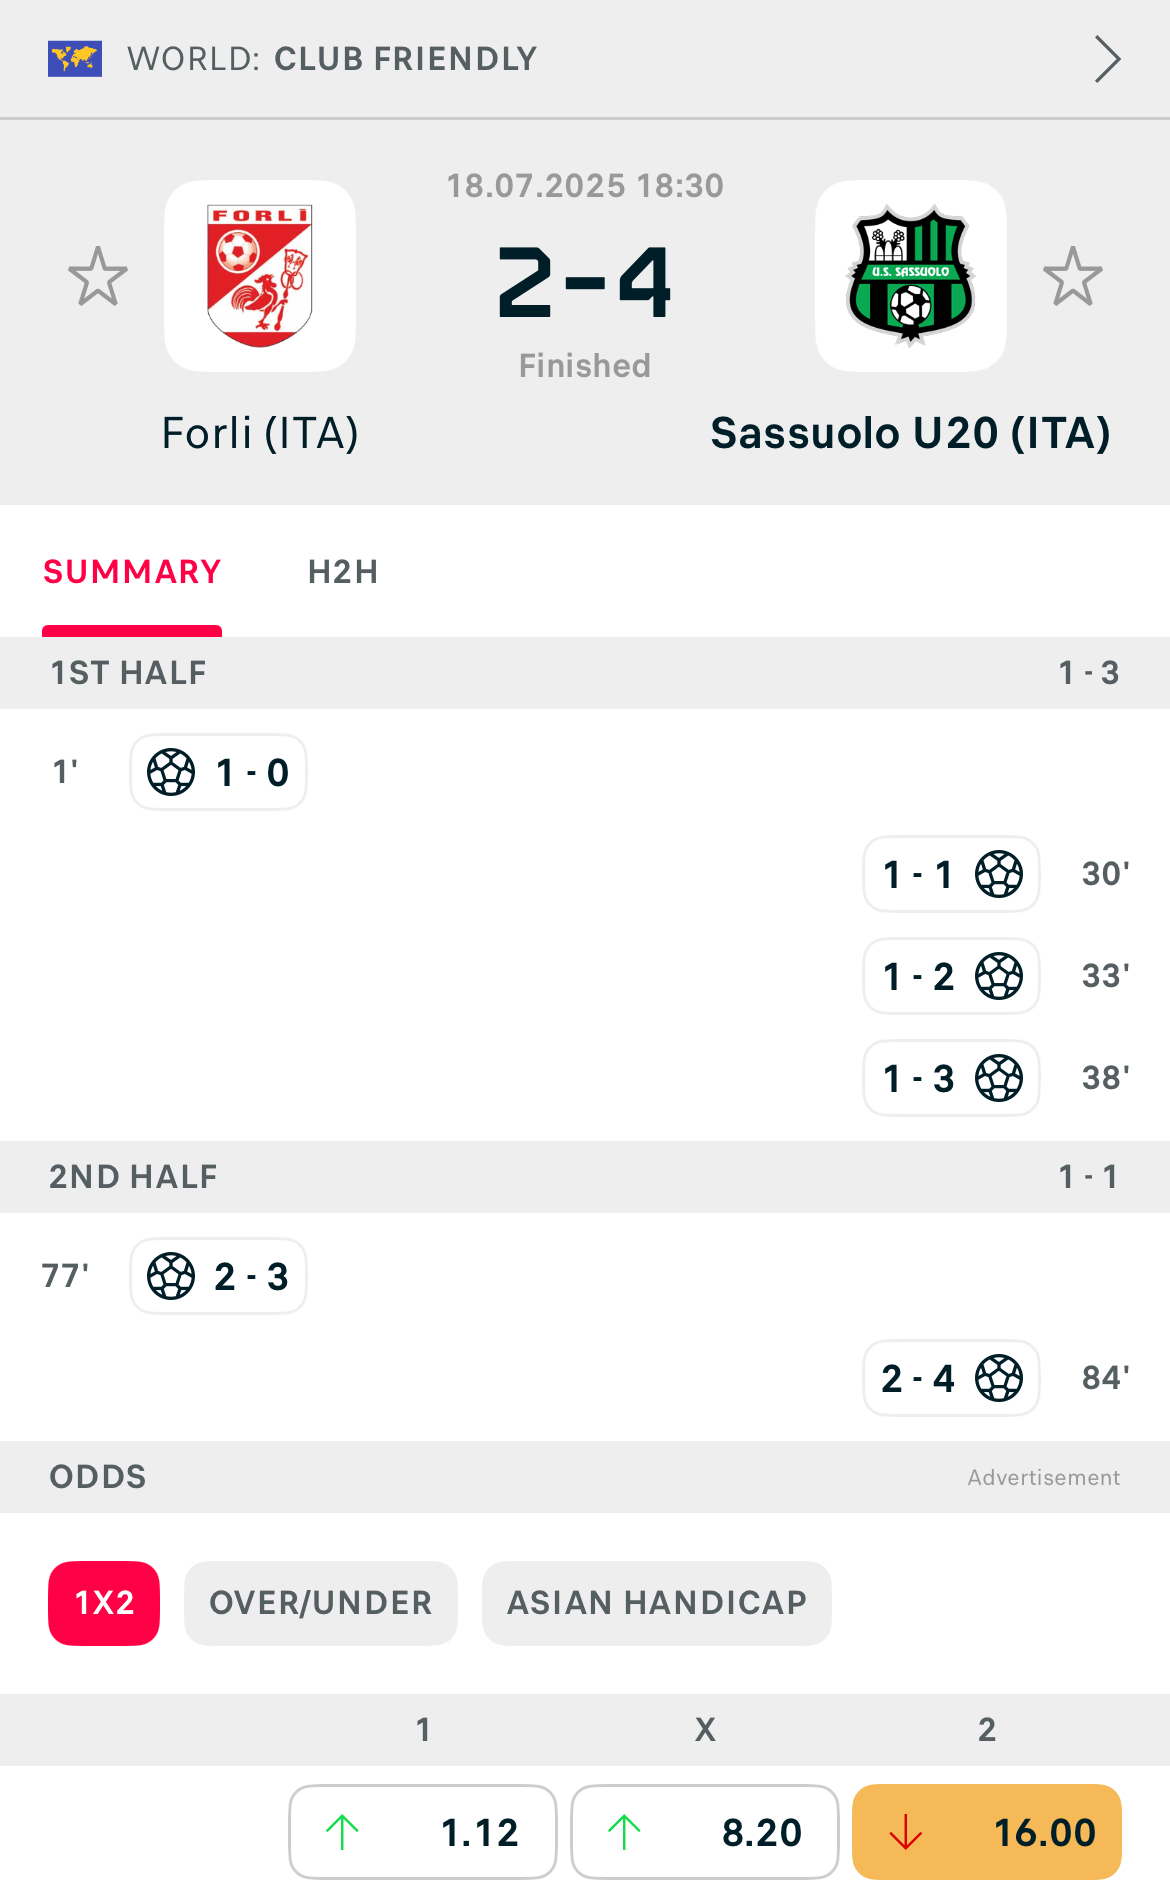The width and height of the screenshot is (1170, 1902).
Task: Click the 77' goal 2-3 ball icon
Action: 171,1276
